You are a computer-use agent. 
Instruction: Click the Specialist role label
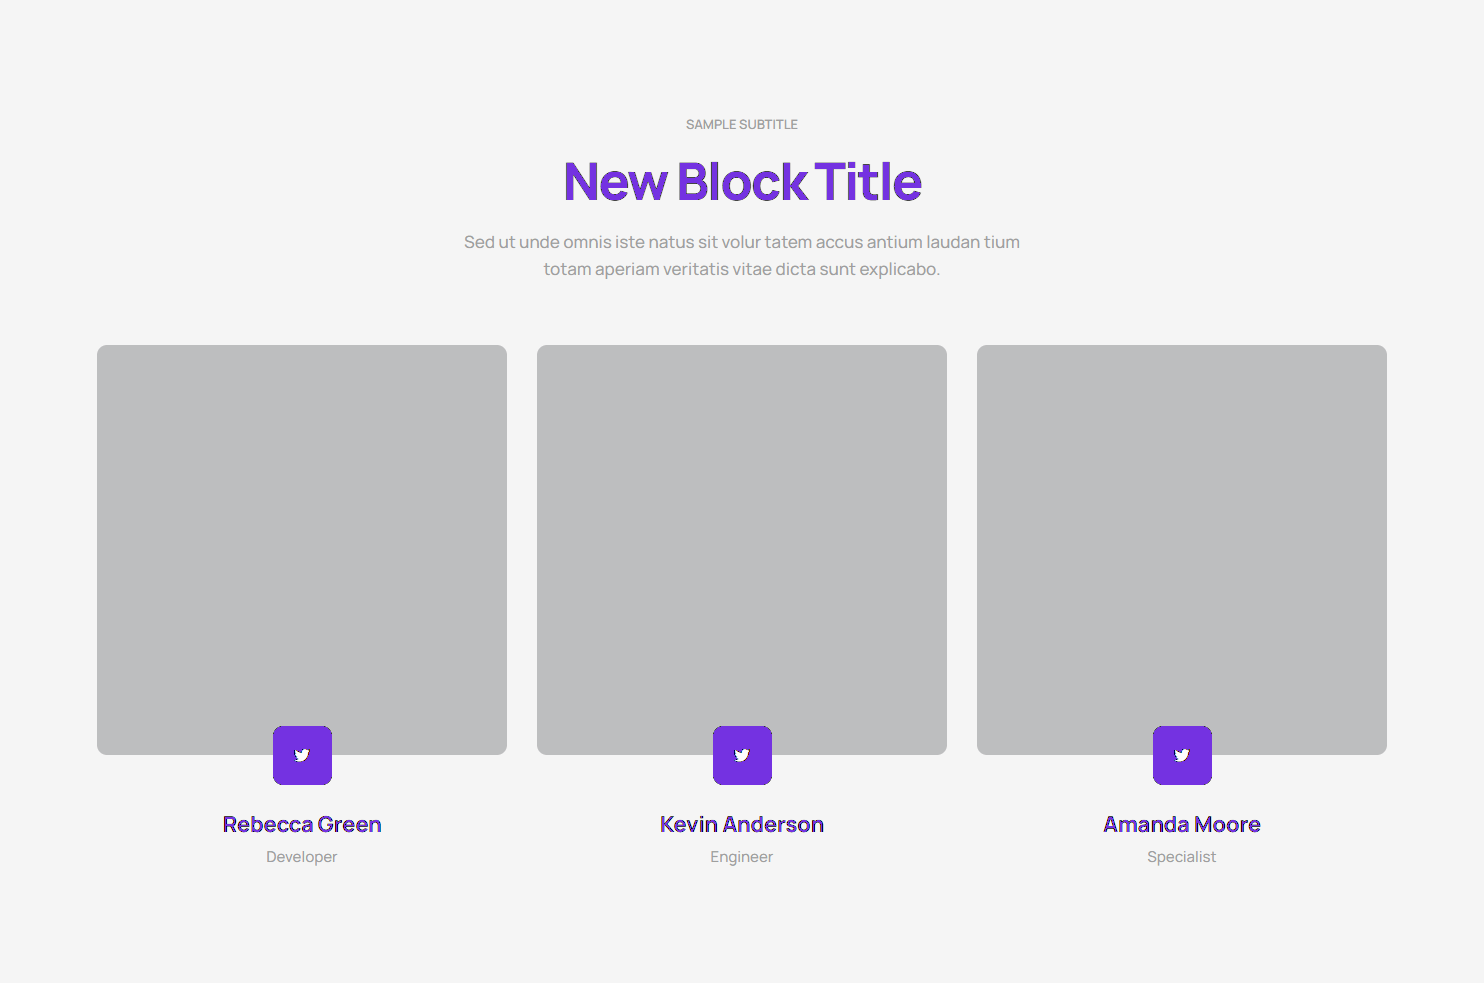[1182, 857]
